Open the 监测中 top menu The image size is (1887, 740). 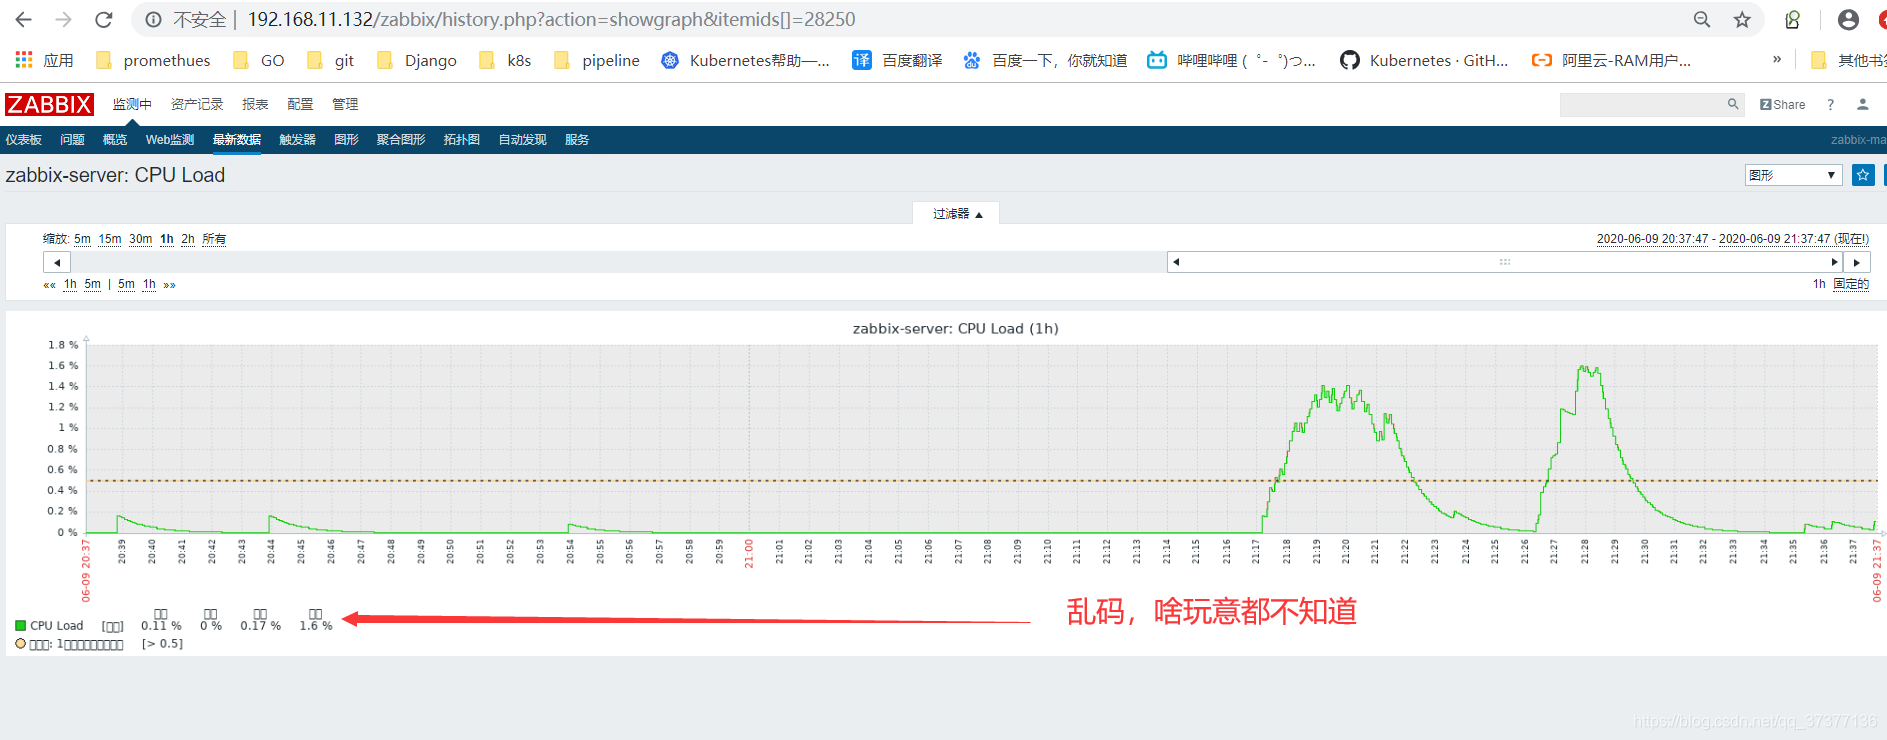coord(132,104)
